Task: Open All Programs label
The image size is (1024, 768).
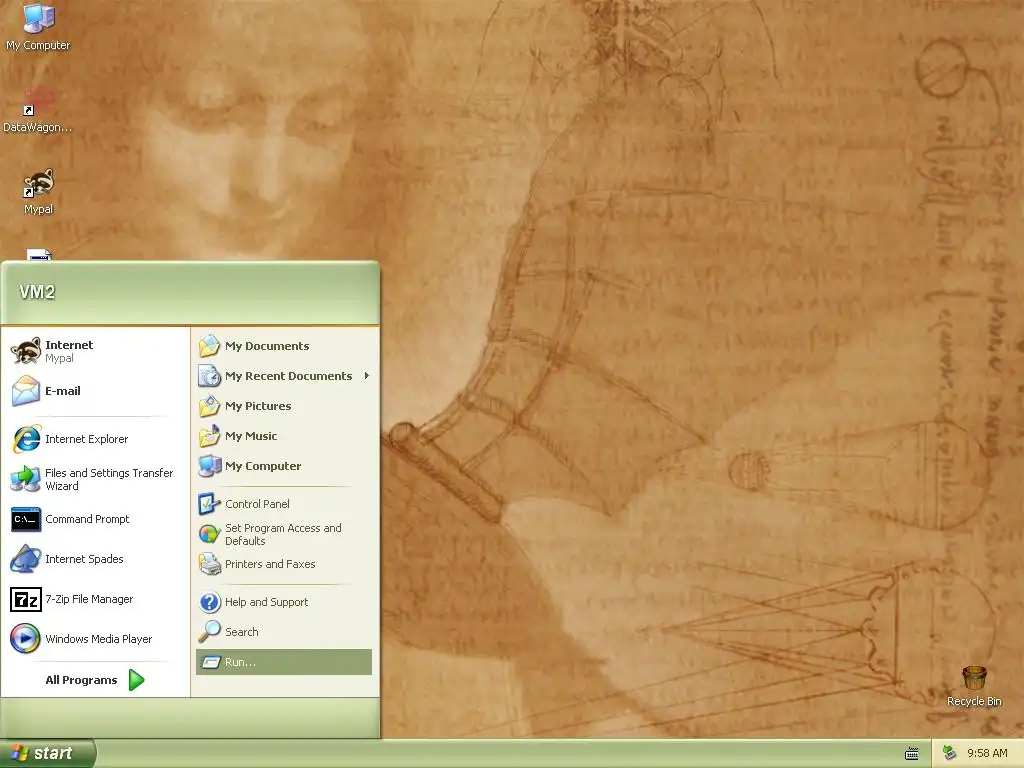Action: coord(81,680)
